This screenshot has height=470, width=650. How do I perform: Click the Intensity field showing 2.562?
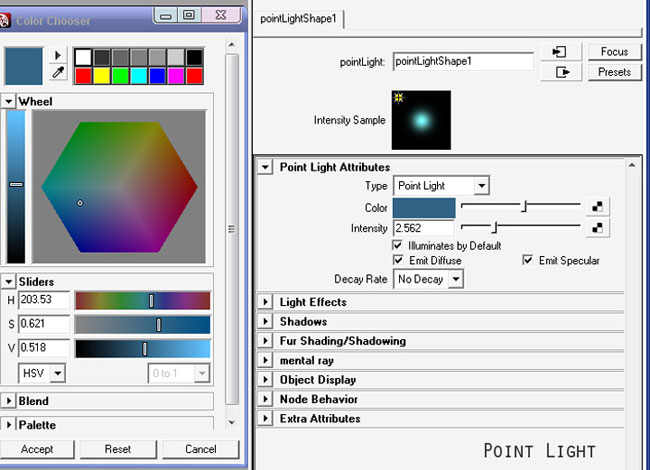[x=424, y=228]
